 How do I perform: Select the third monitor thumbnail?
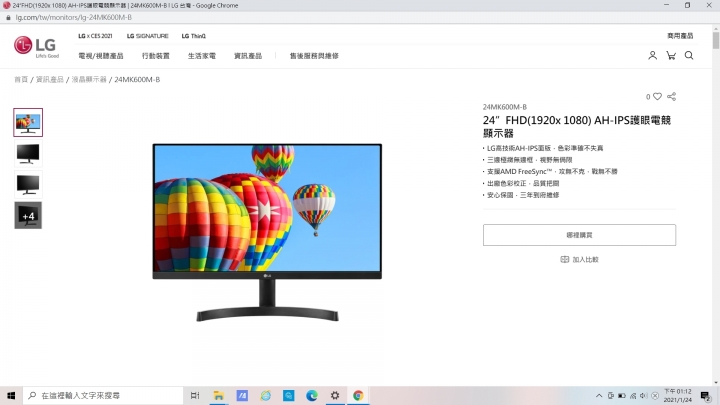tap(28, 185)
